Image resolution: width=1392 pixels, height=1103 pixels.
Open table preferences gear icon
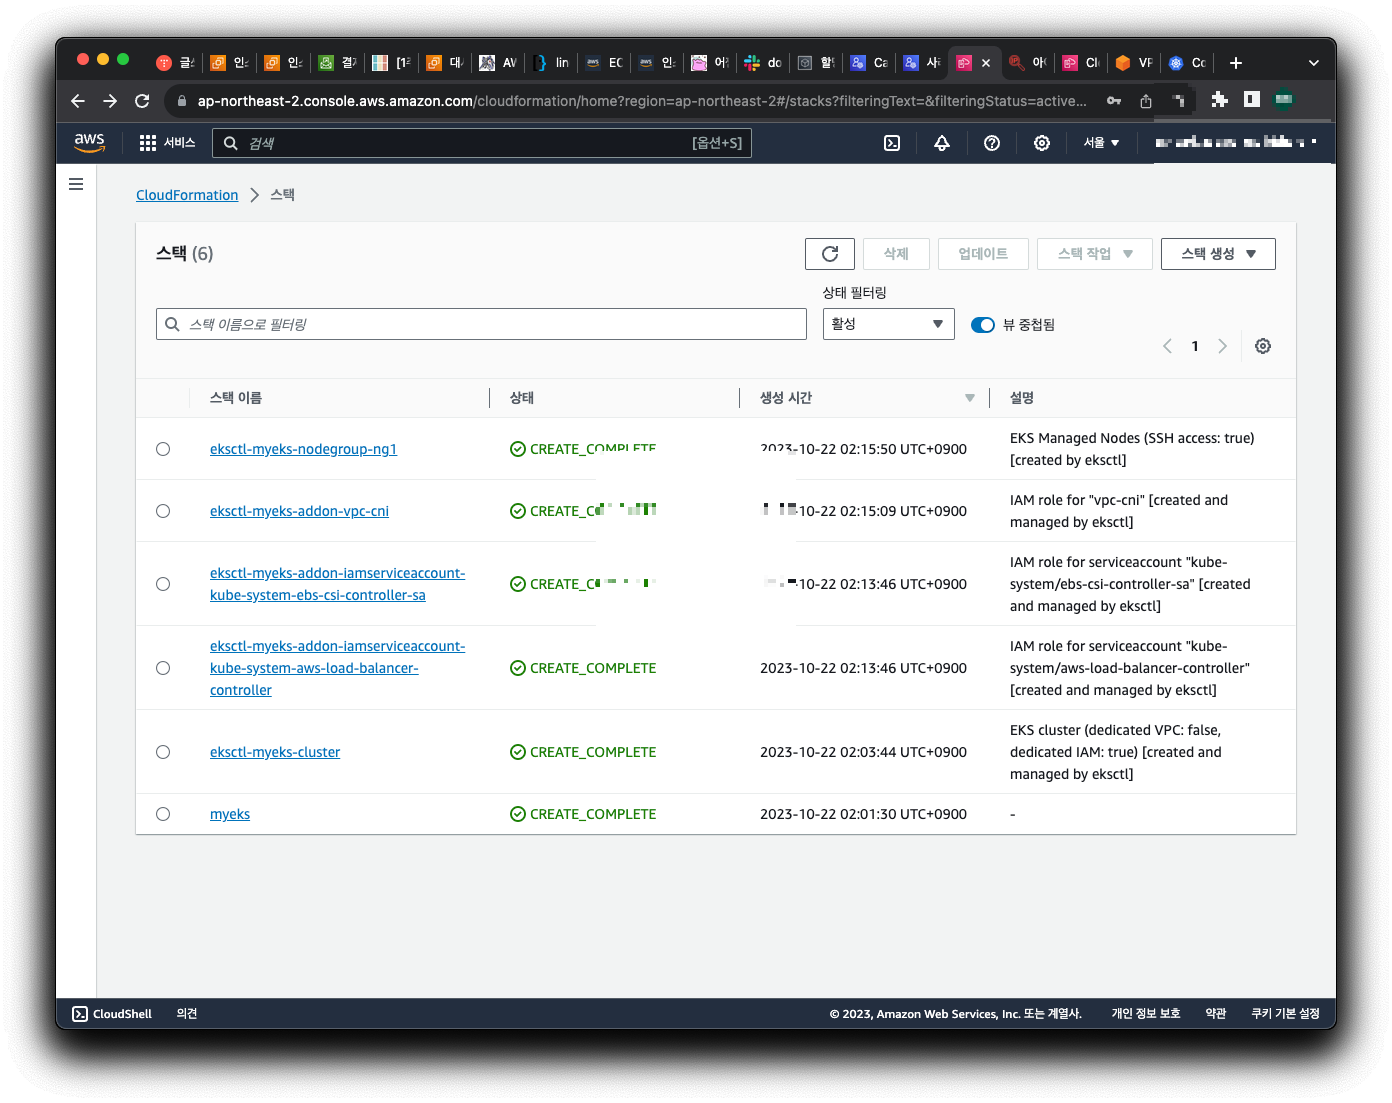pos(1263,346)
